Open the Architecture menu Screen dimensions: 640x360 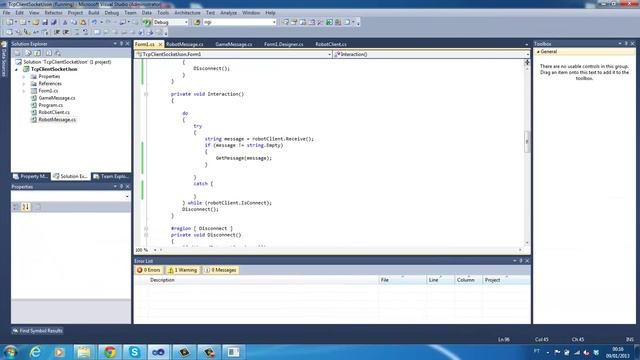pyautogui.click(x=187, y=13)
